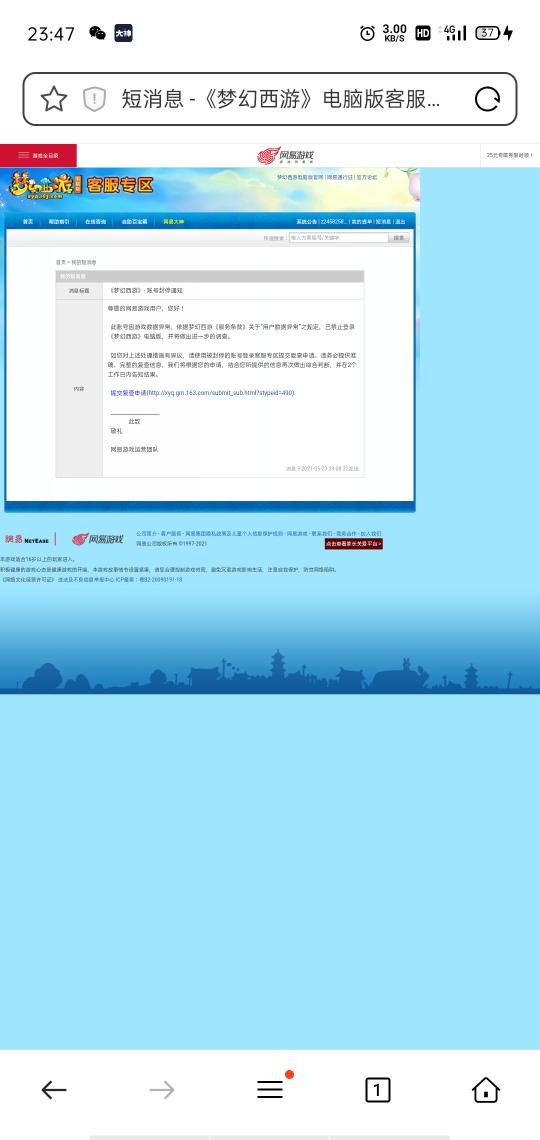
Task: Go to the browser home page
Action: point(485,1089)
